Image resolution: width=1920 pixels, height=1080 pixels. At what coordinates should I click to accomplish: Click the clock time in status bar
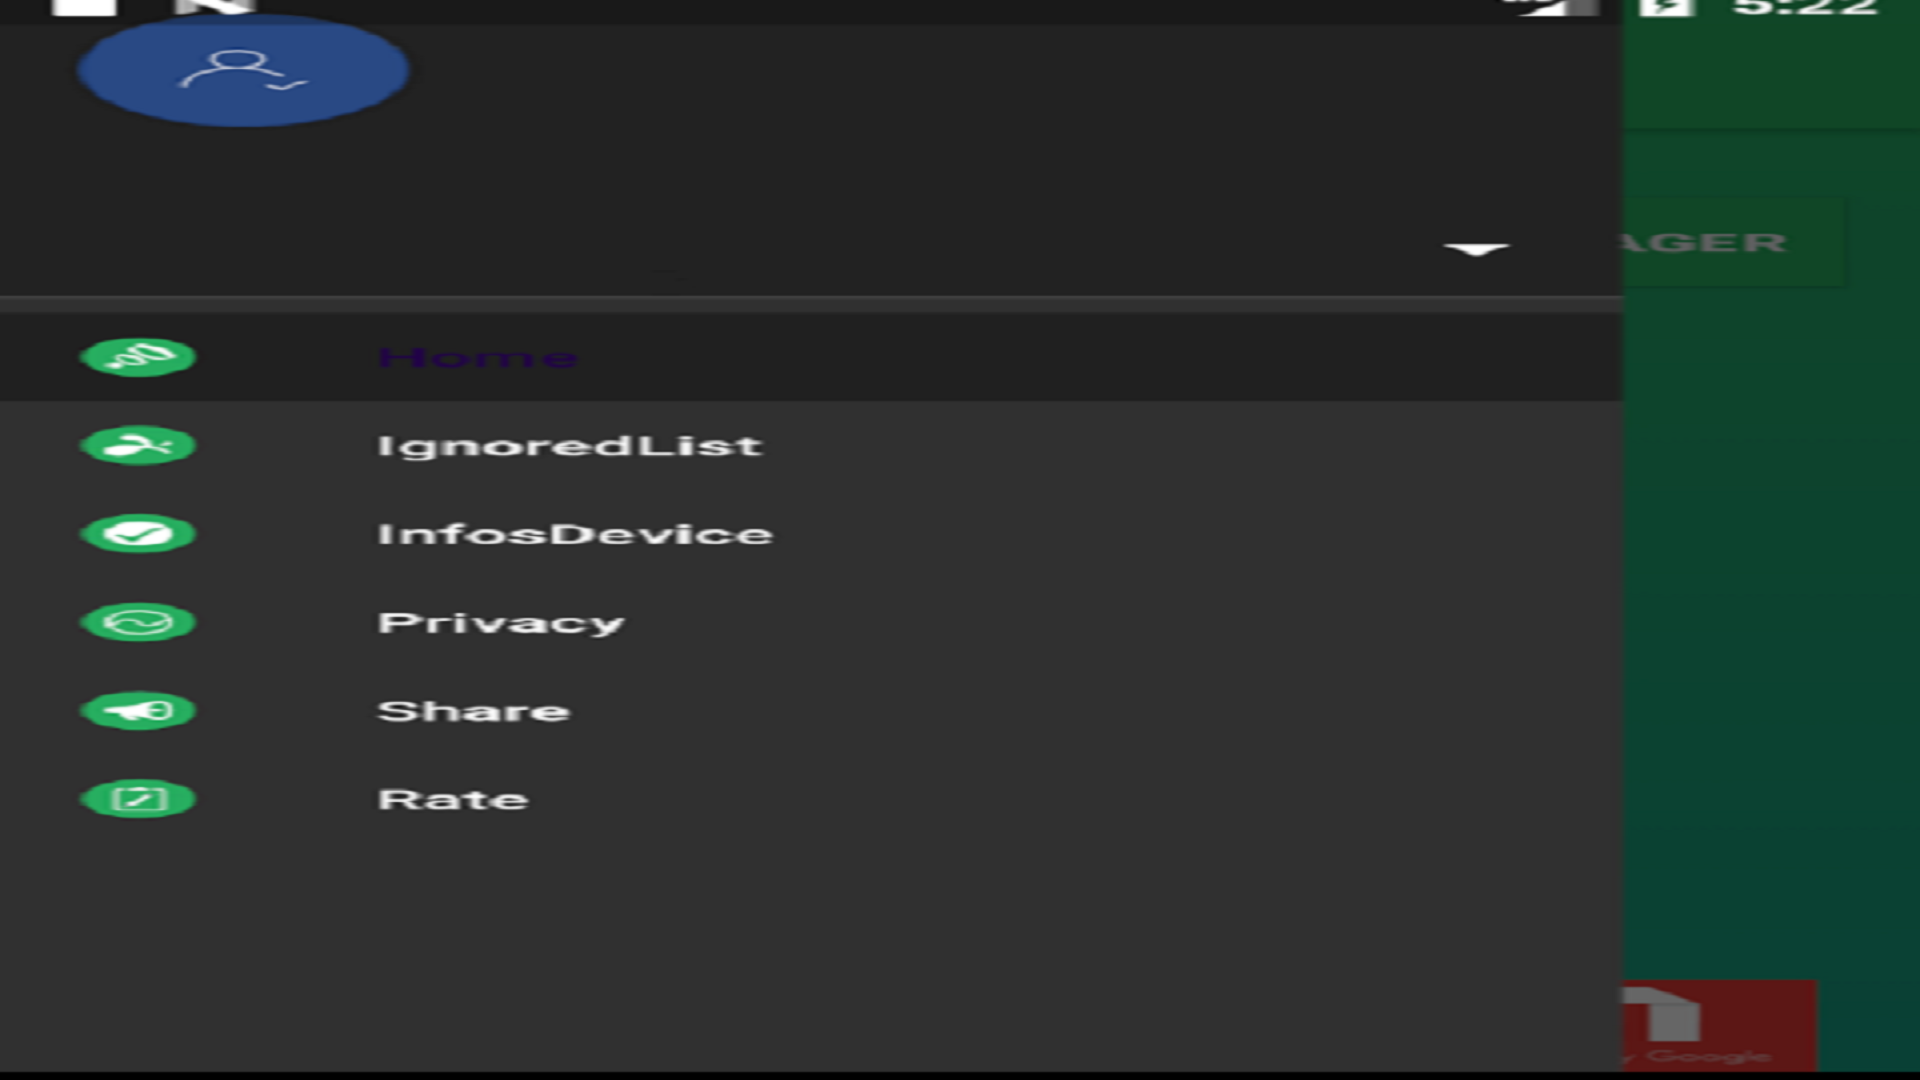coord(1805,8)
